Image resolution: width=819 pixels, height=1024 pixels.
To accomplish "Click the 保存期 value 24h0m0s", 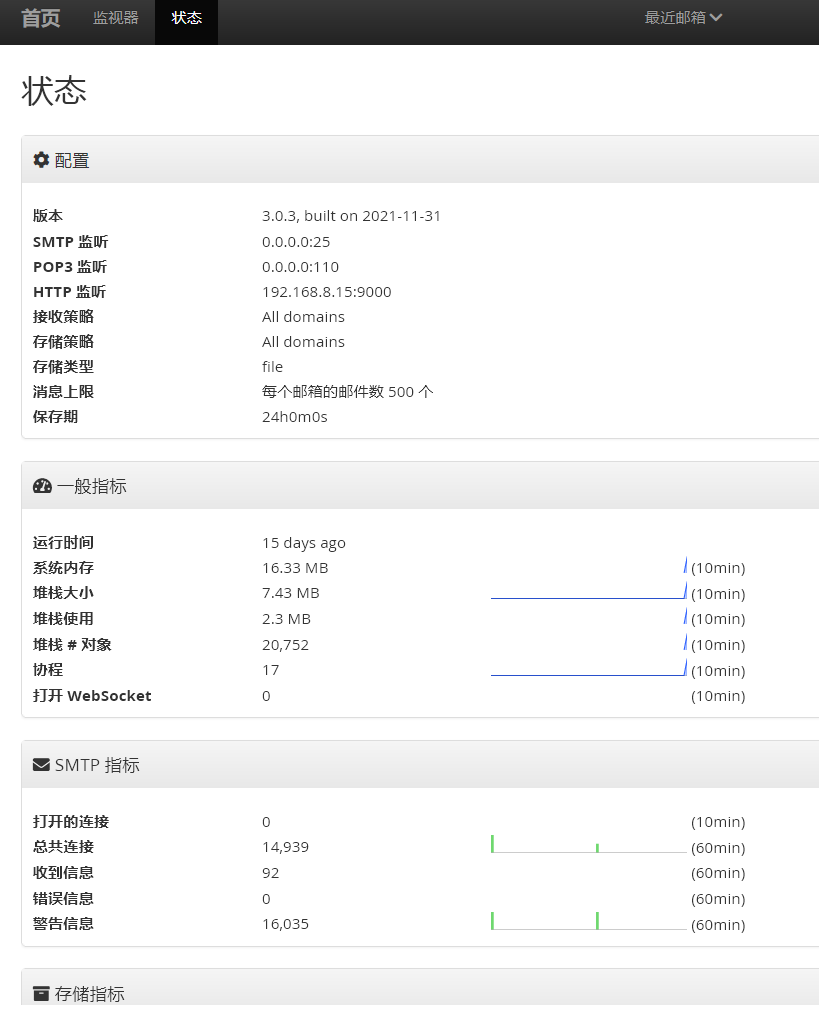I will 294,417.
